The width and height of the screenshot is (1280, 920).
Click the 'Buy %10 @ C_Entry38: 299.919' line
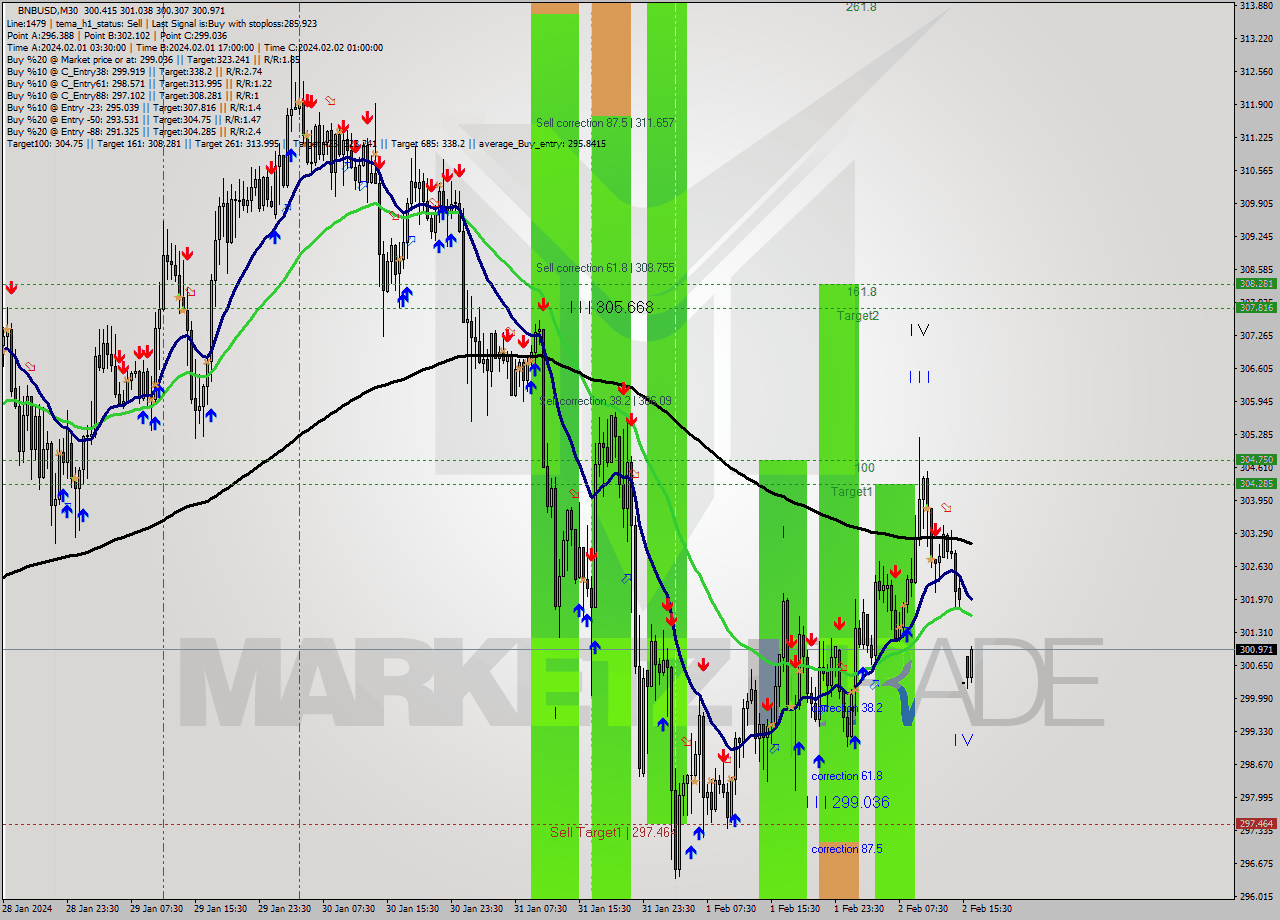click(134, 72)
